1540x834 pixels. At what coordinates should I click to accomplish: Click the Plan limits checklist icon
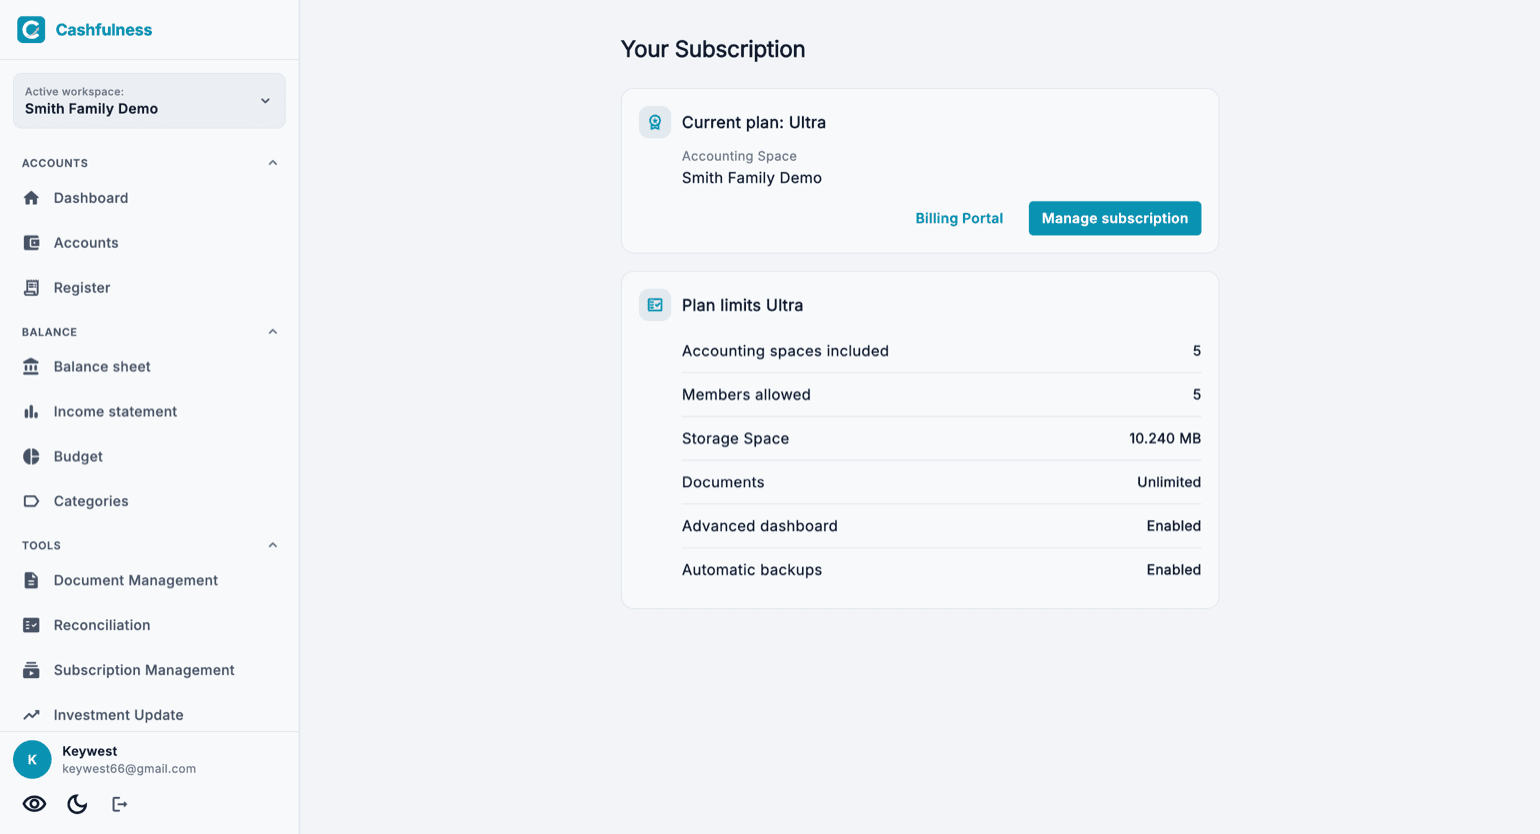pyautogui.click(x=655, y=305)
